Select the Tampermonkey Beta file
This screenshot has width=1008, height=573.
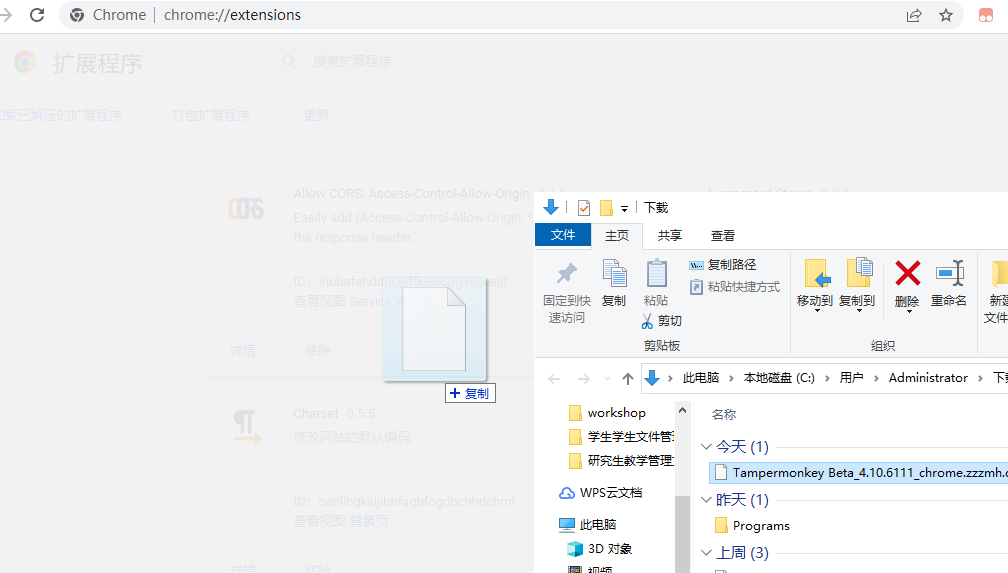point(860,473)
